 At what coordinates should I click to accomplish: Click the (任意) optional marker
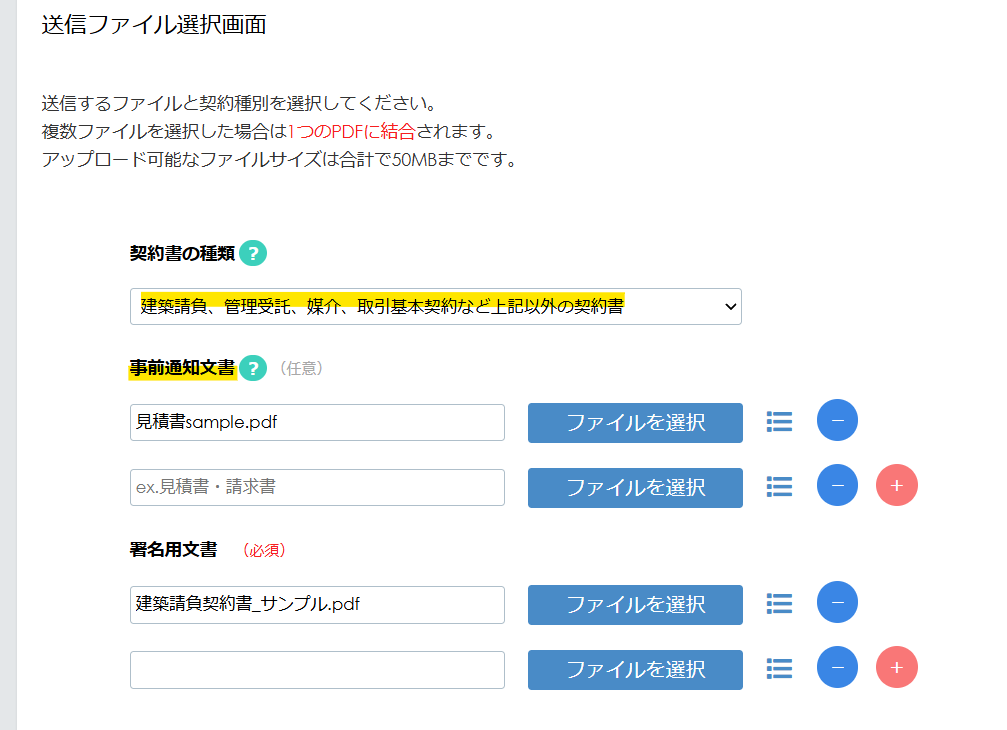coord(301,369)
